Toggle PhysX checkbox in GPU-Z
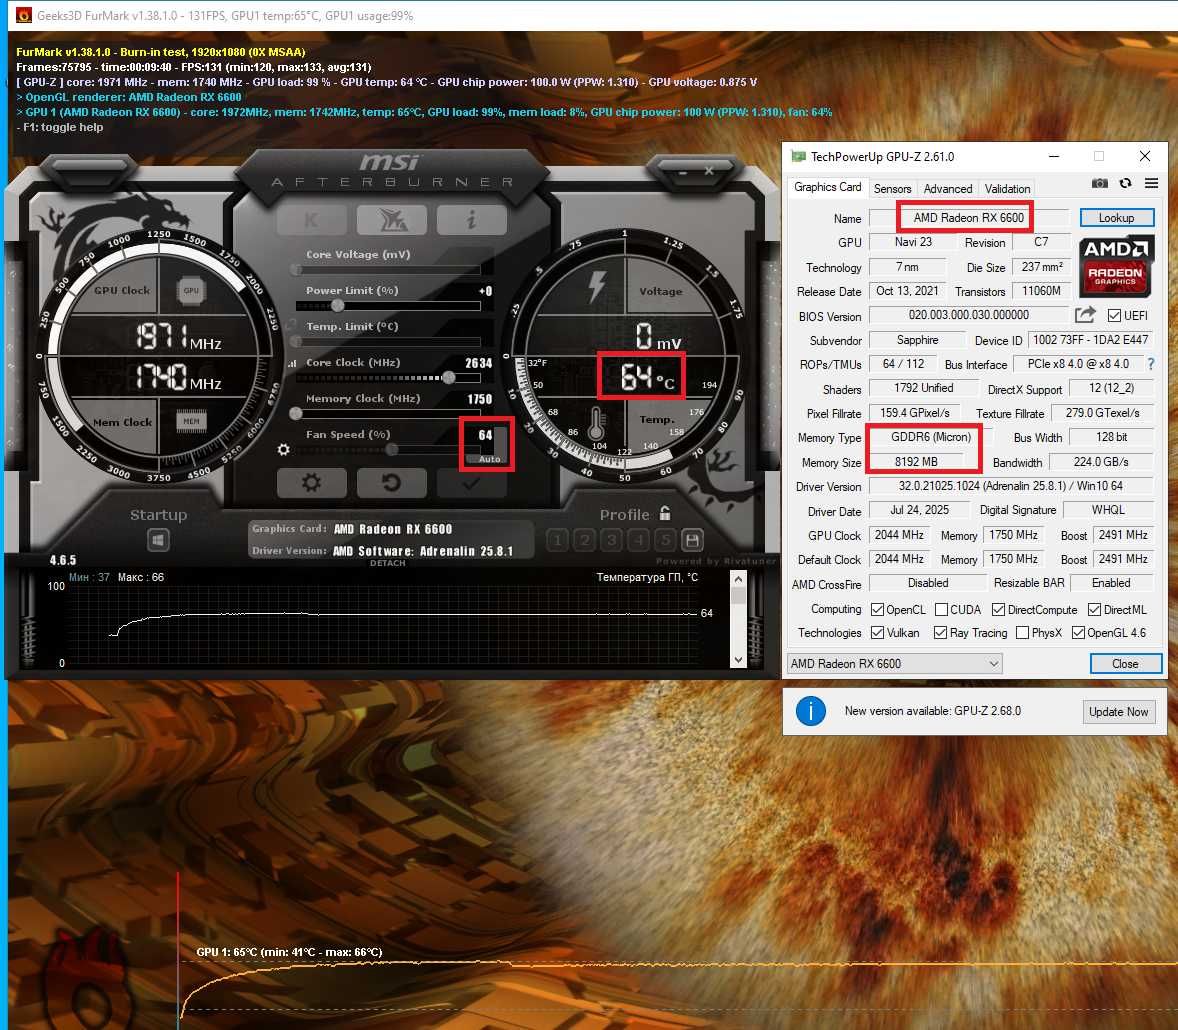This screenshot has height=1030, width=1178. point(1022,633)
